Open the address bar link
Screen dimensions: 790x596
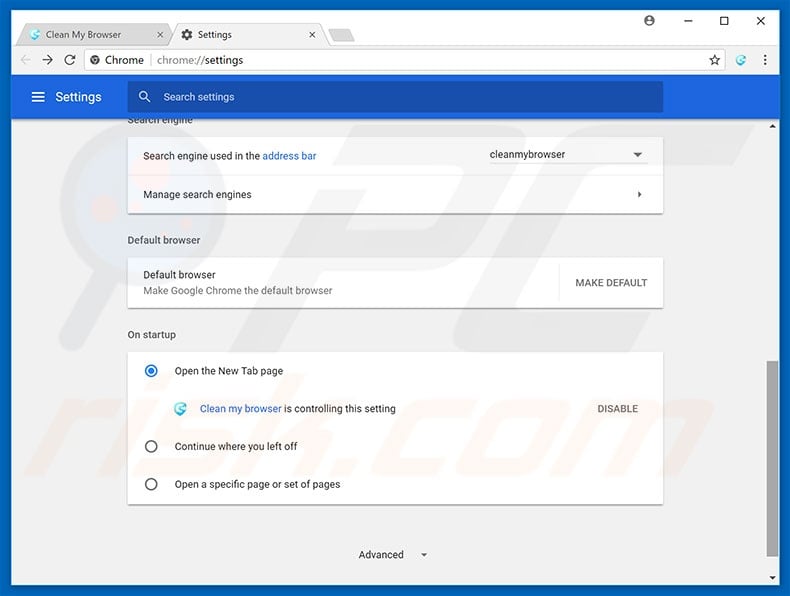(x=289, y=156)
